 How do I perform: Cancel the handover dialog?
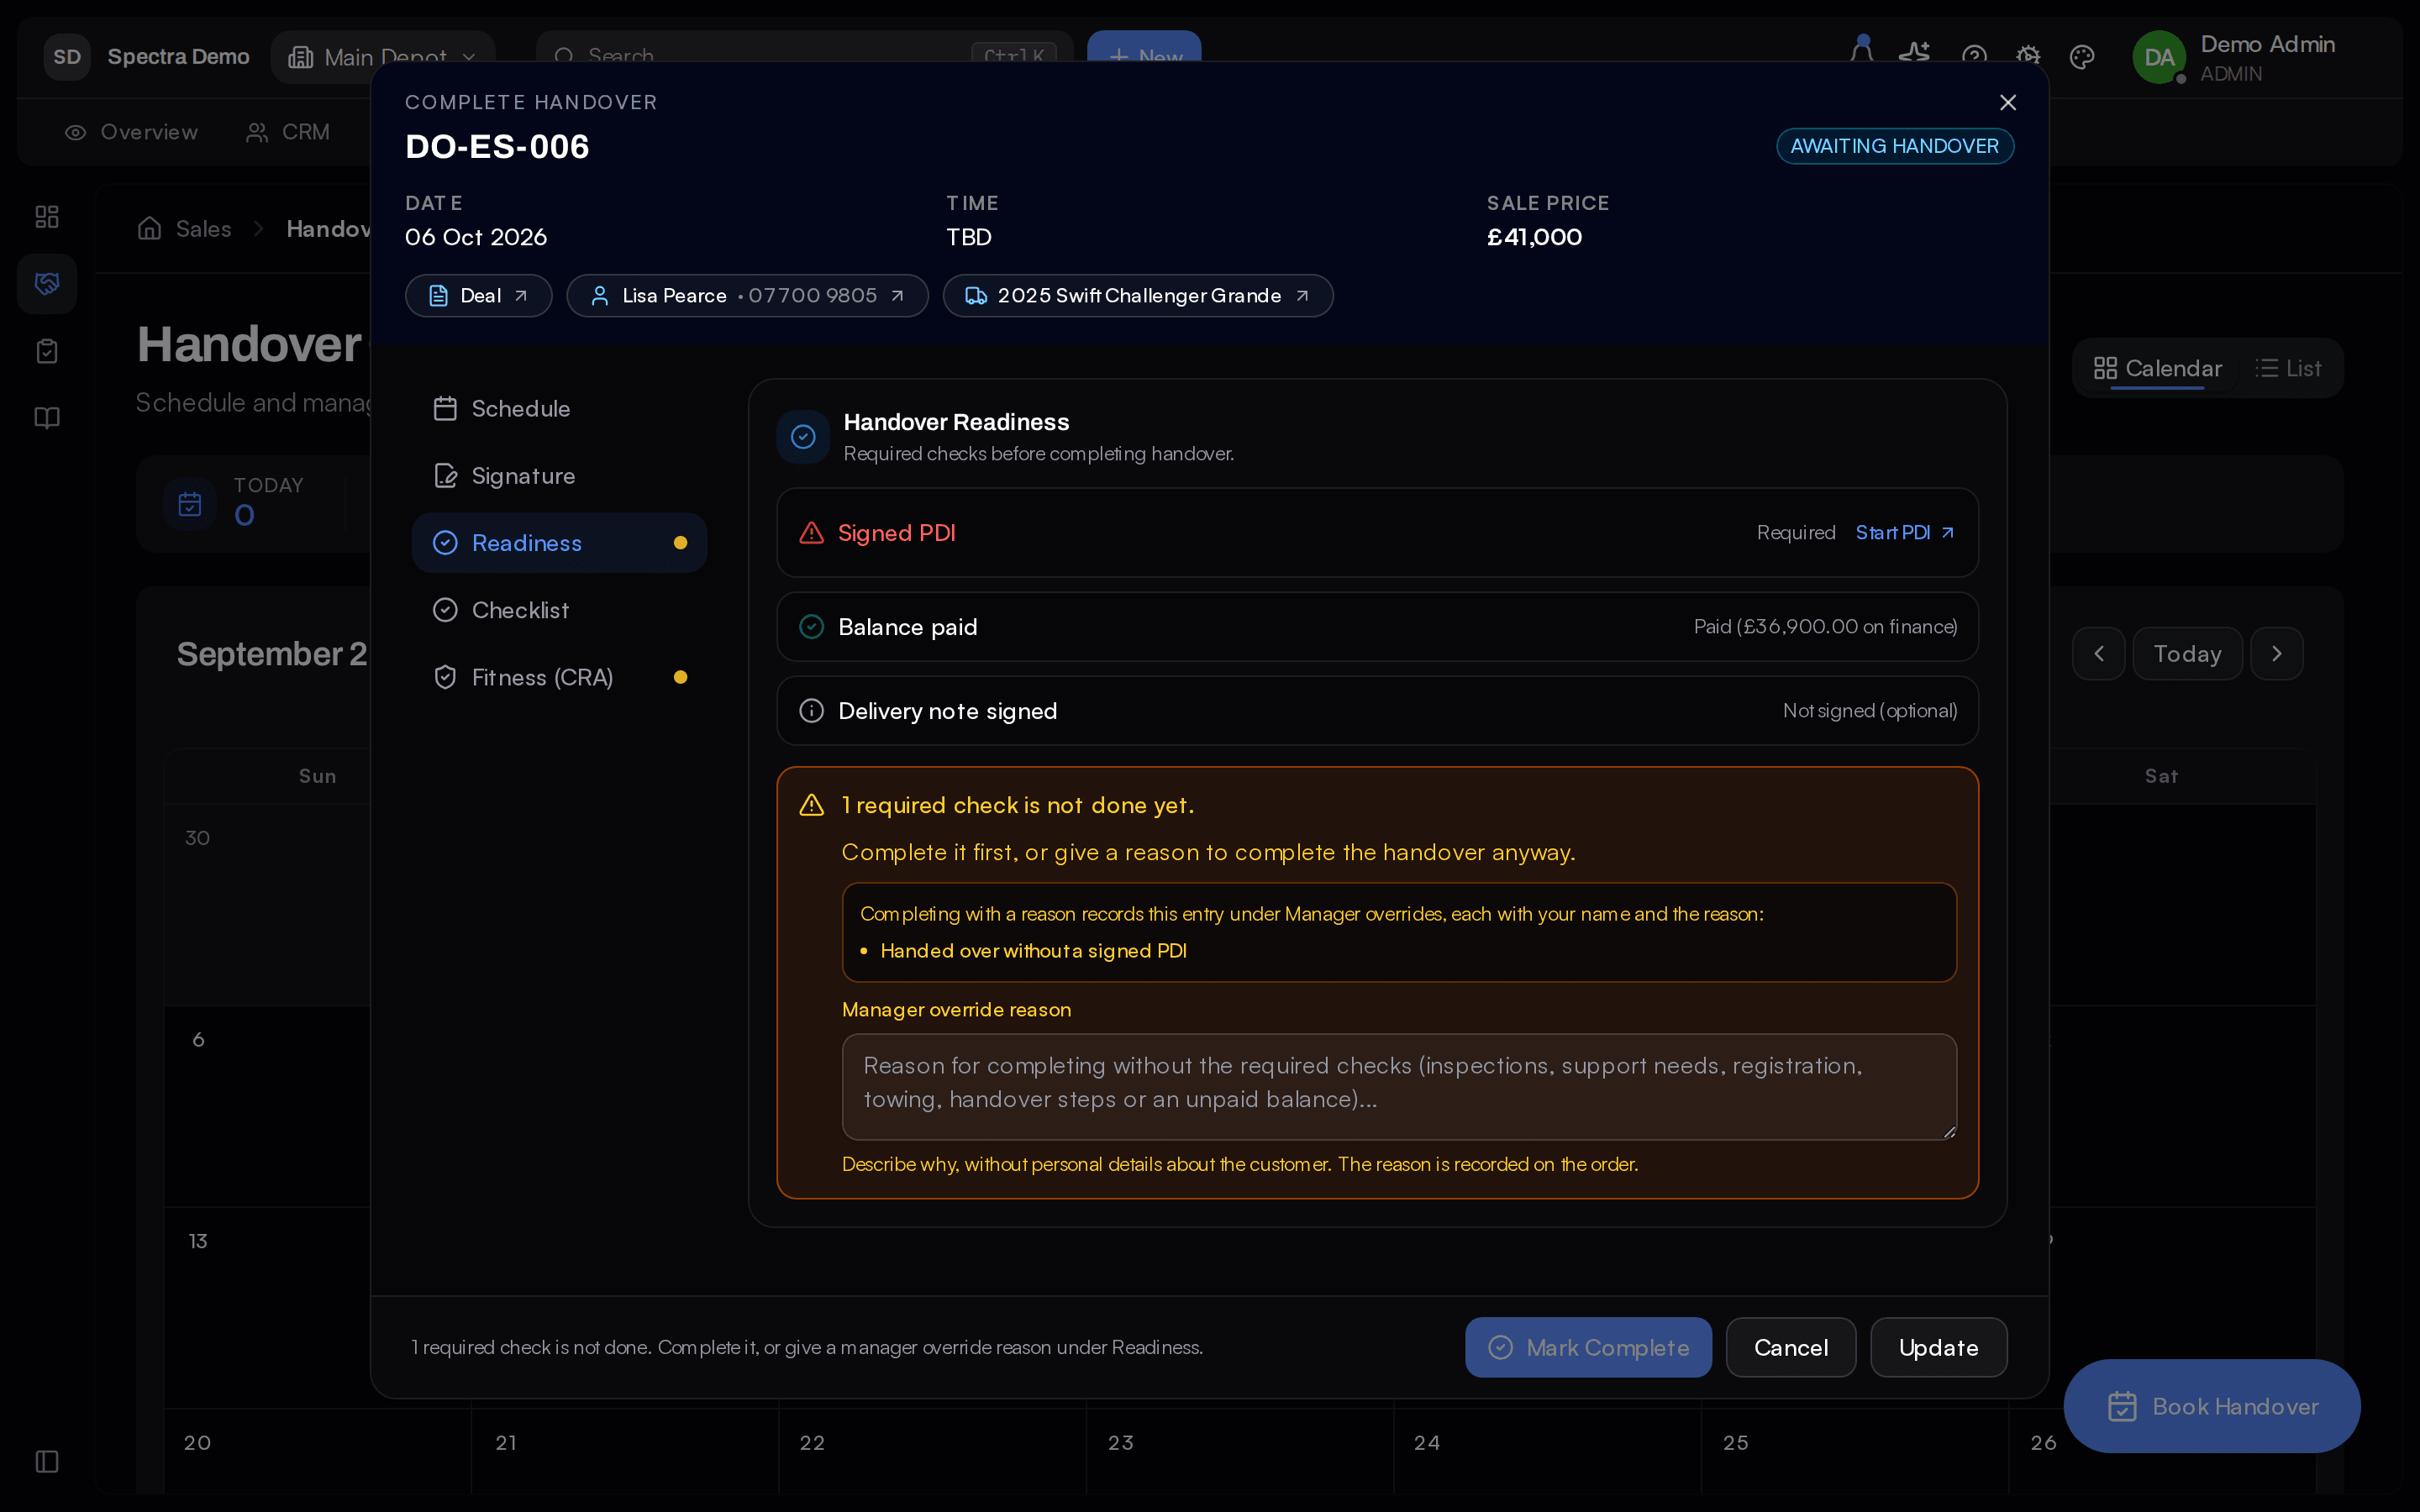[x=1790, y=1347]
